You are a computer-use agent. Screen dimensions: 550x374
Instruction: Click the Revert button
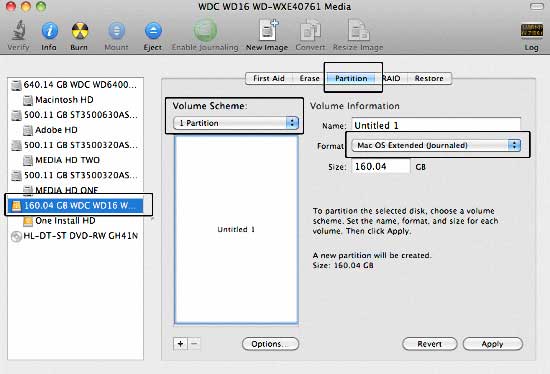coord(429,344)
